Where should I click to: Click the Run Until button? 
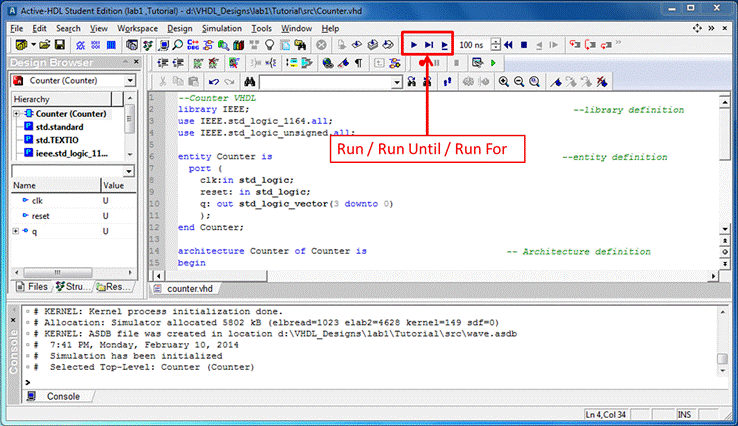[x=429, y=45]
